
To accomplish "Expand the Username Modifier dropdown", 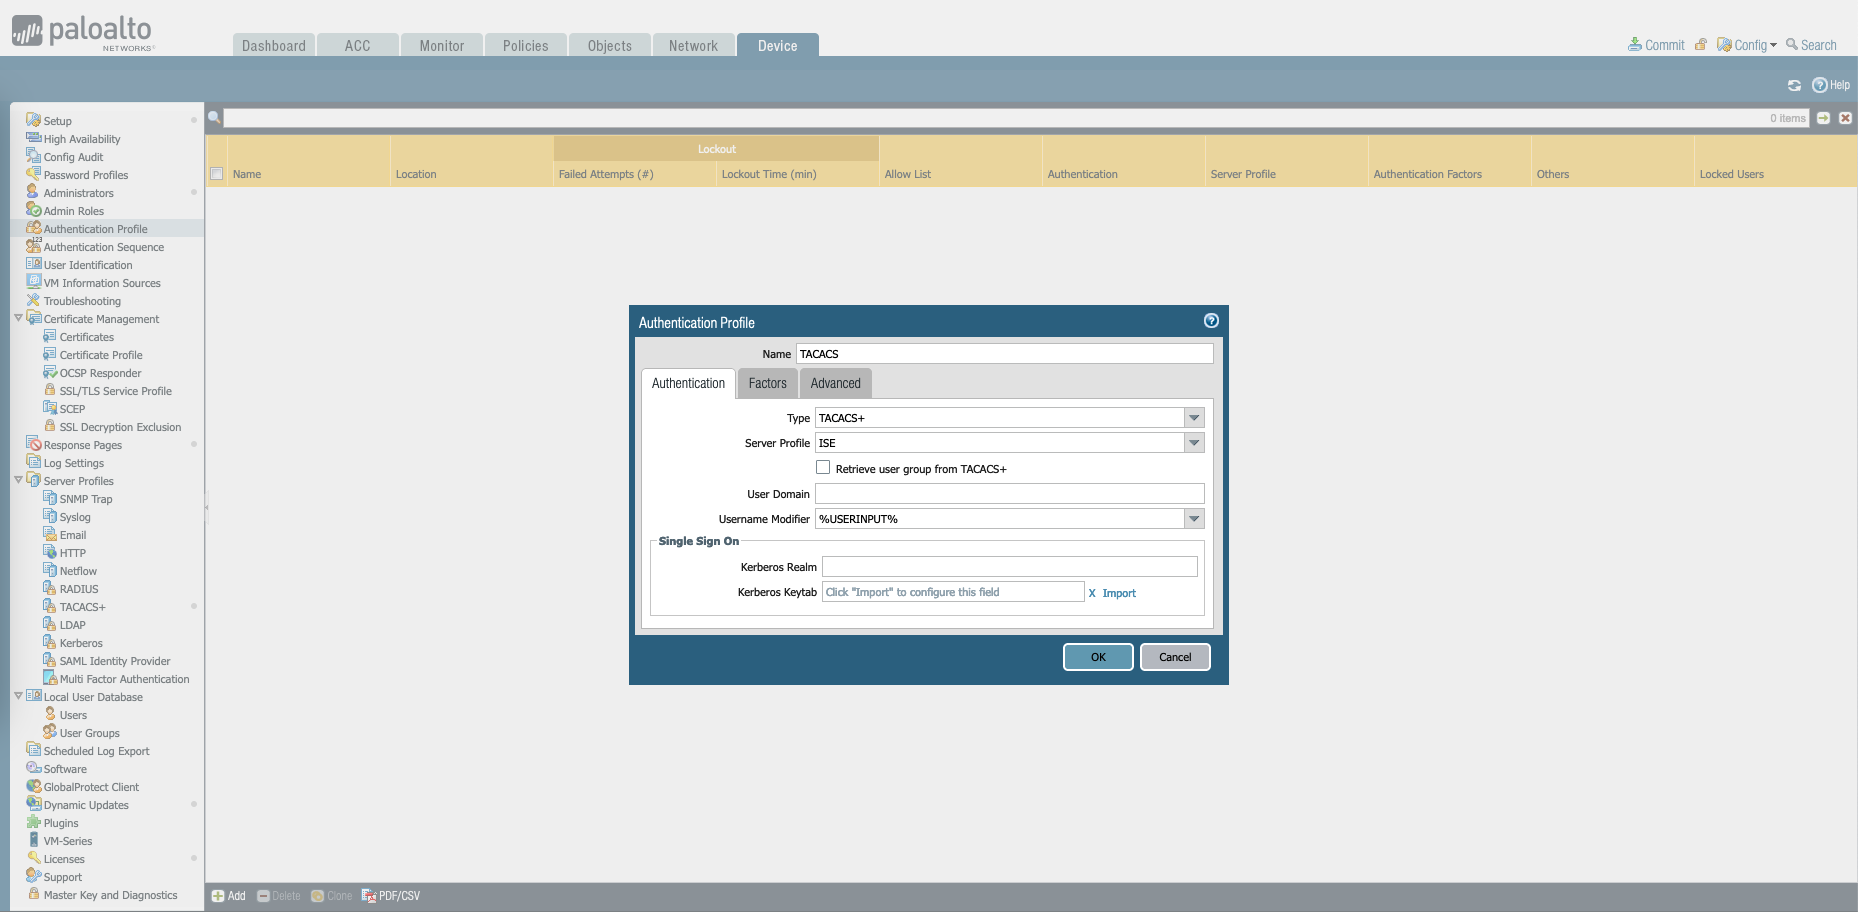I will [x=1194, y=519].
